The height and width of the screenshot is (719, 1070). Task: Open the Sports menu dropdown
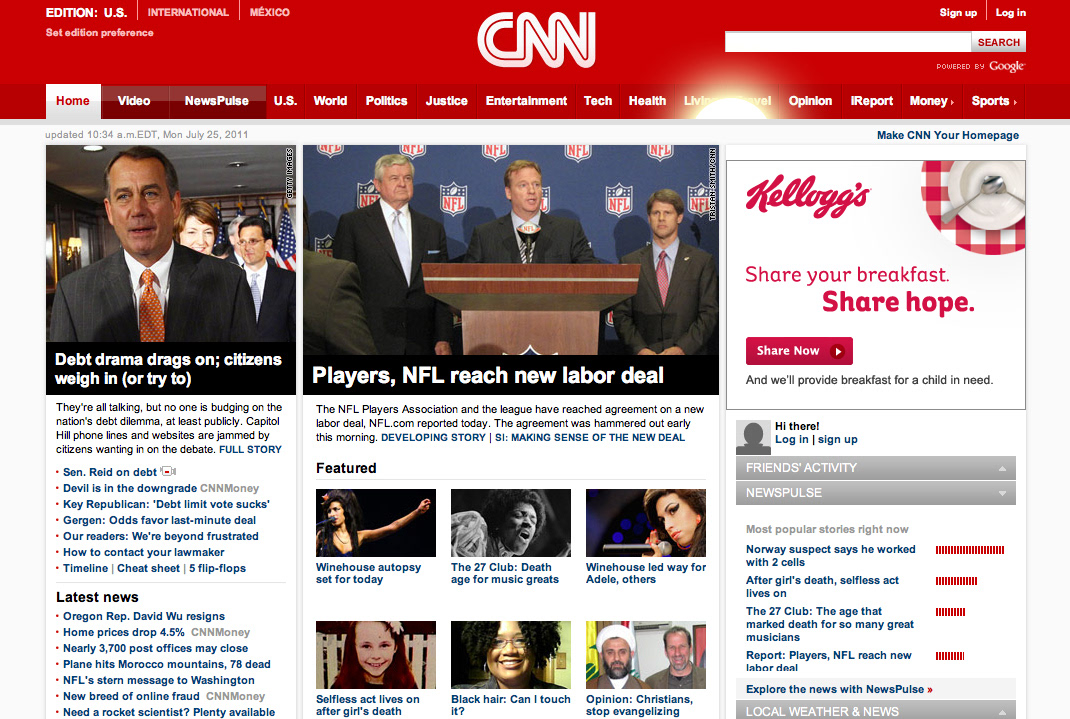[994, 101]
